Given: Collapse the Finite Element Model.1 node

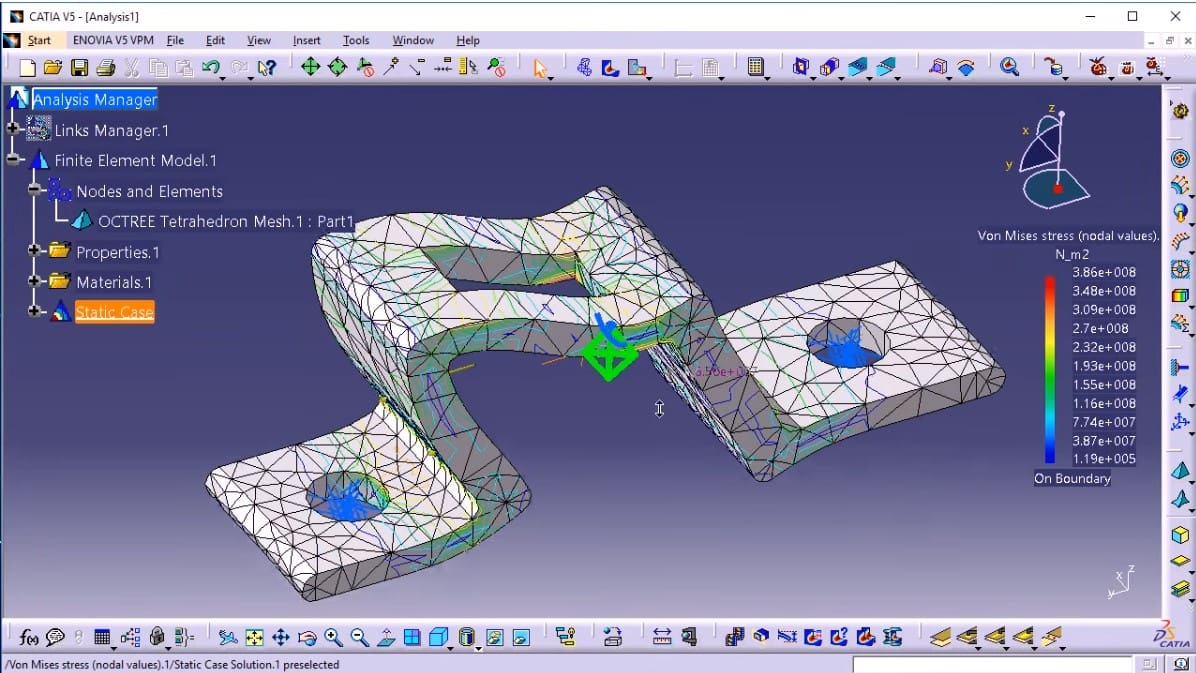Looking at the screenshot, I should coord(11,159).
